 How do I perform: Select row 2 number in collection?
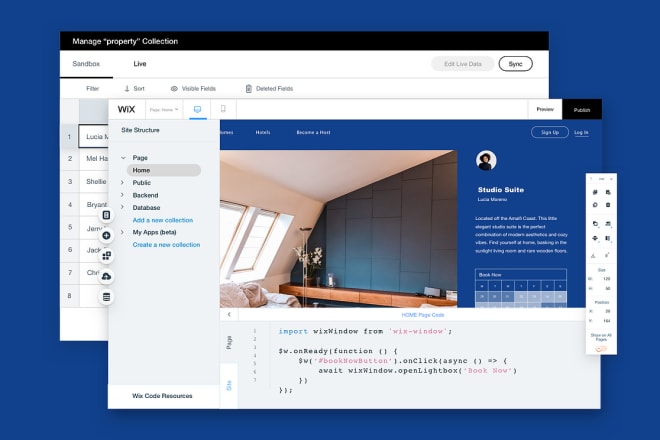(70, 159)
